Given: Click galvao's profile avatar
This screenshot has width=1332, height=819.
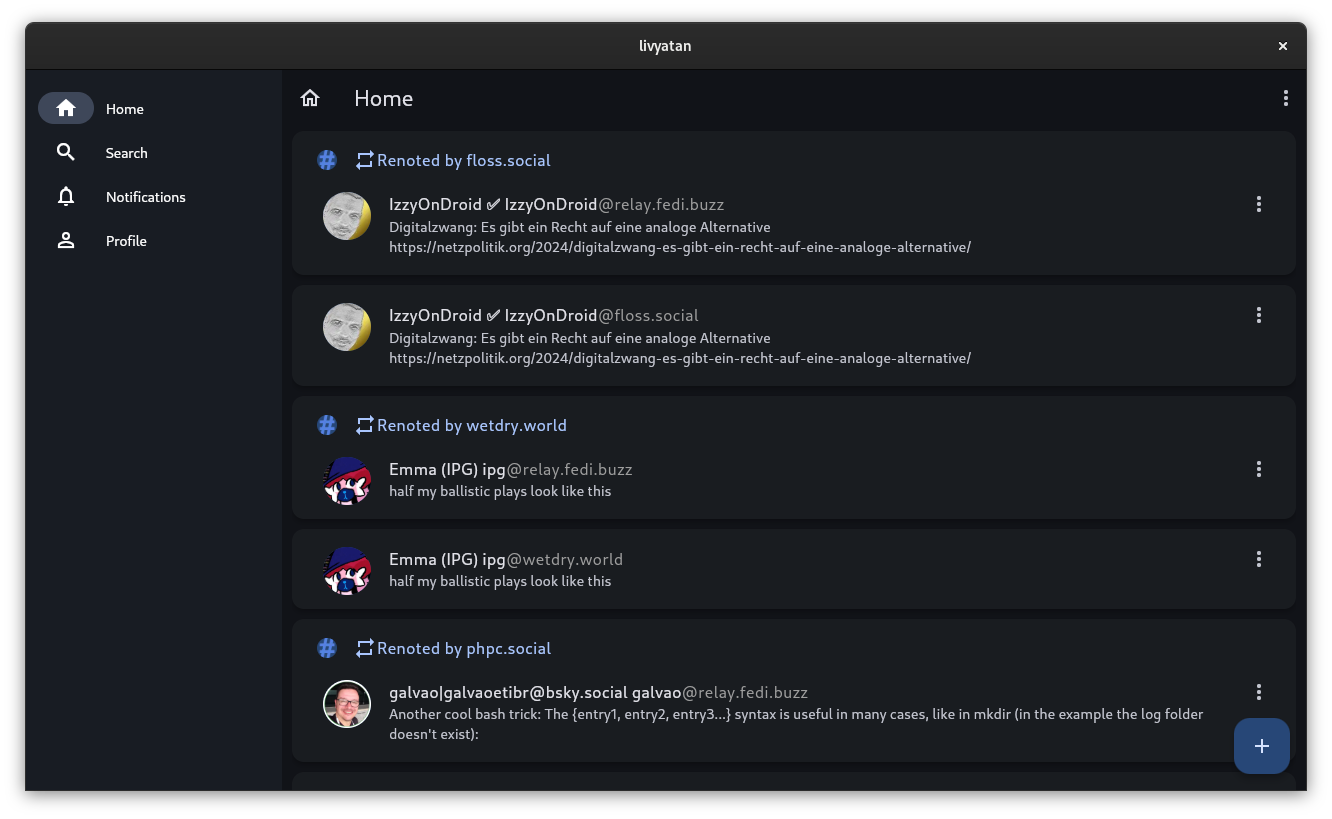Looking at the screenshot, I should click(x=347, y=704).
